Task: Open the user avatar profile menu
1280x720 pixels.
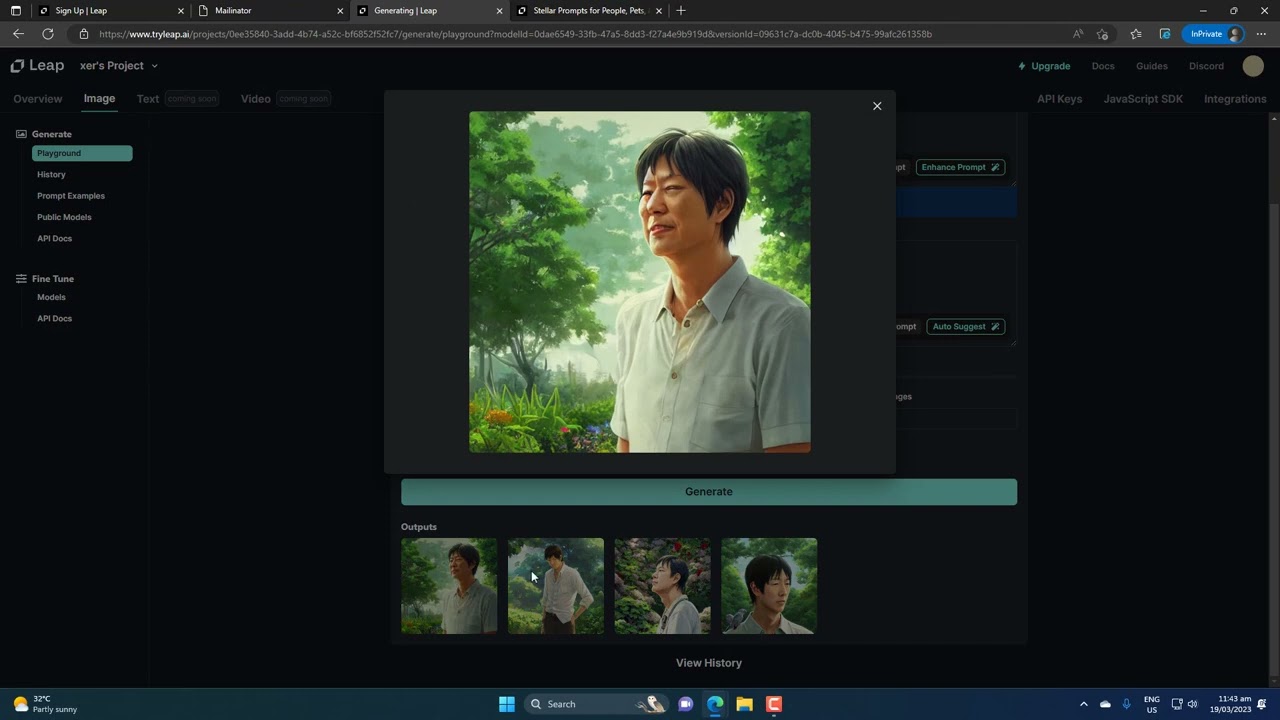Action: point(1253,66)
